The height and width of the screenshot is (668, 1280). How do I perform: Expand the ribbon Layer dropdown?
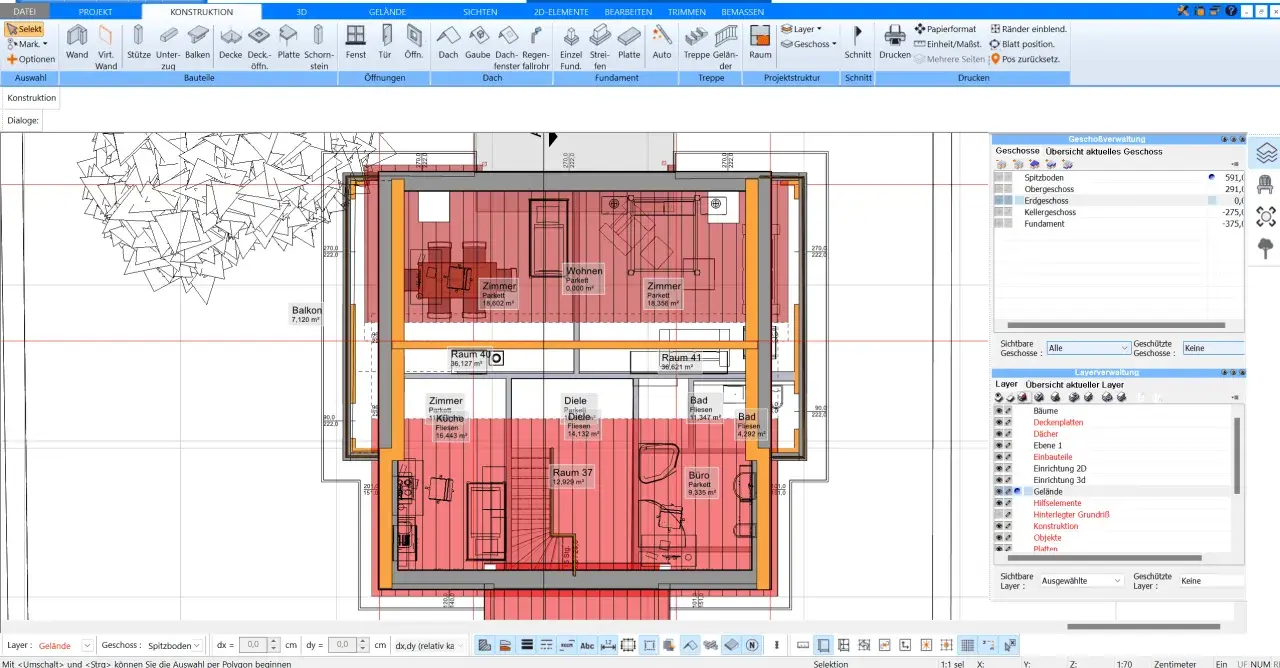click(800, 29)
